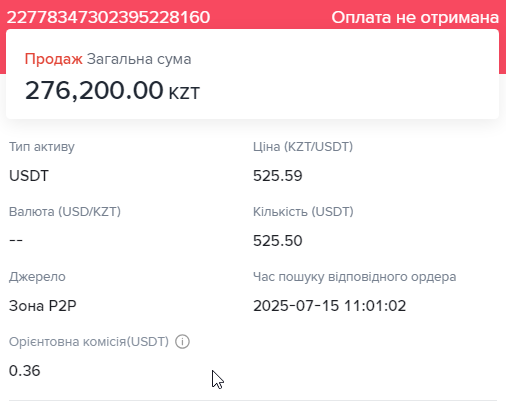Select the price value 525.59

pos(277,176)
